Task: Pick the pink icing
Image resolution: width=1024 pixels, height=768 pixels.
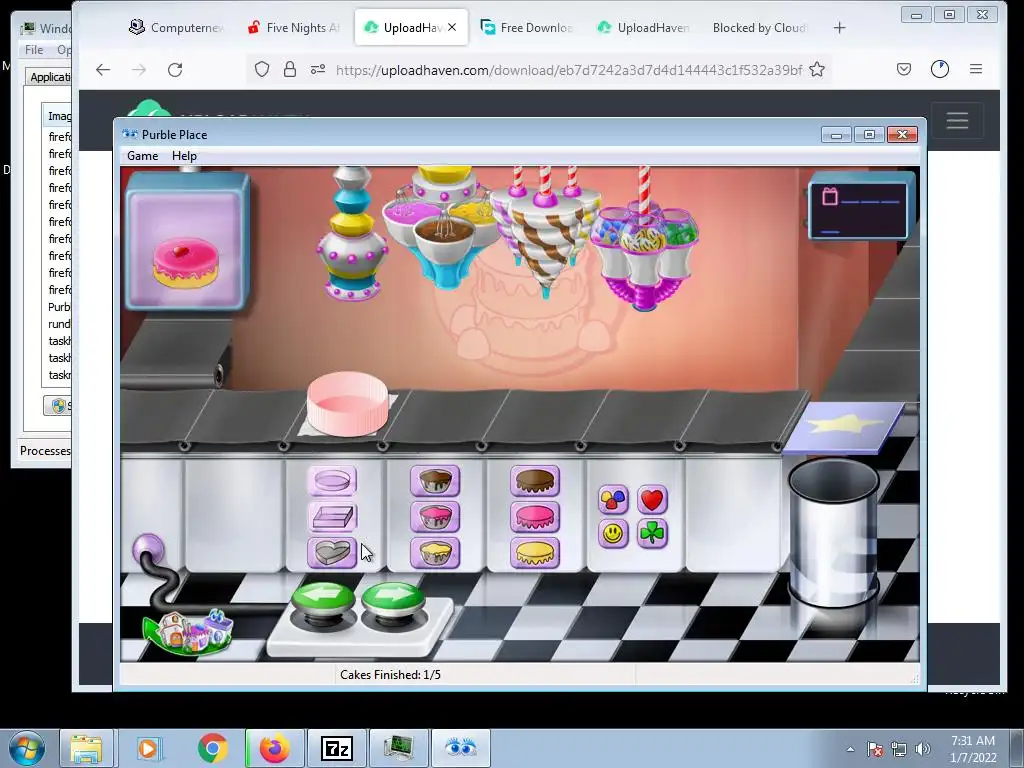Action: coord(535,517)
